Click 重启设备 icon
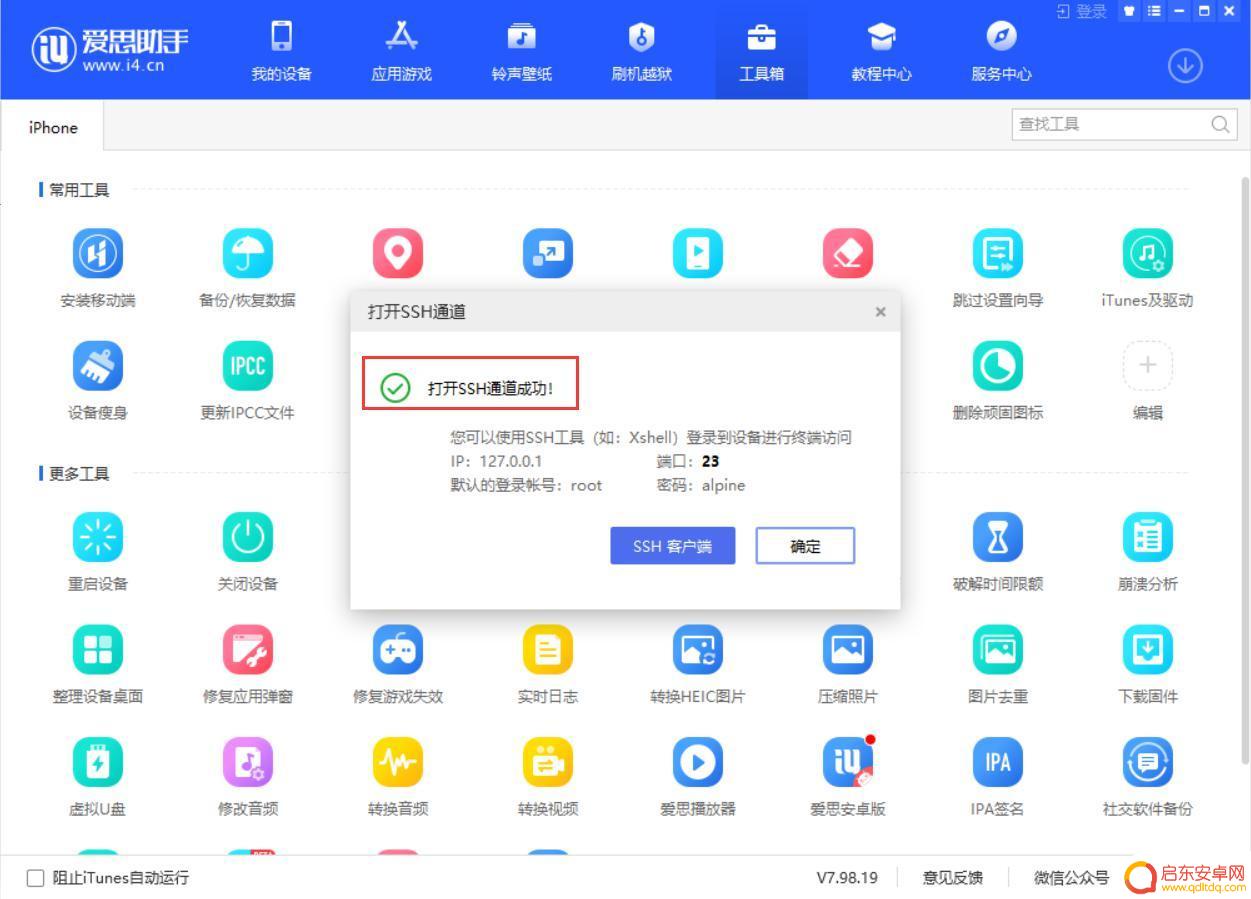Screen dimensions: 1251x899 98,538
